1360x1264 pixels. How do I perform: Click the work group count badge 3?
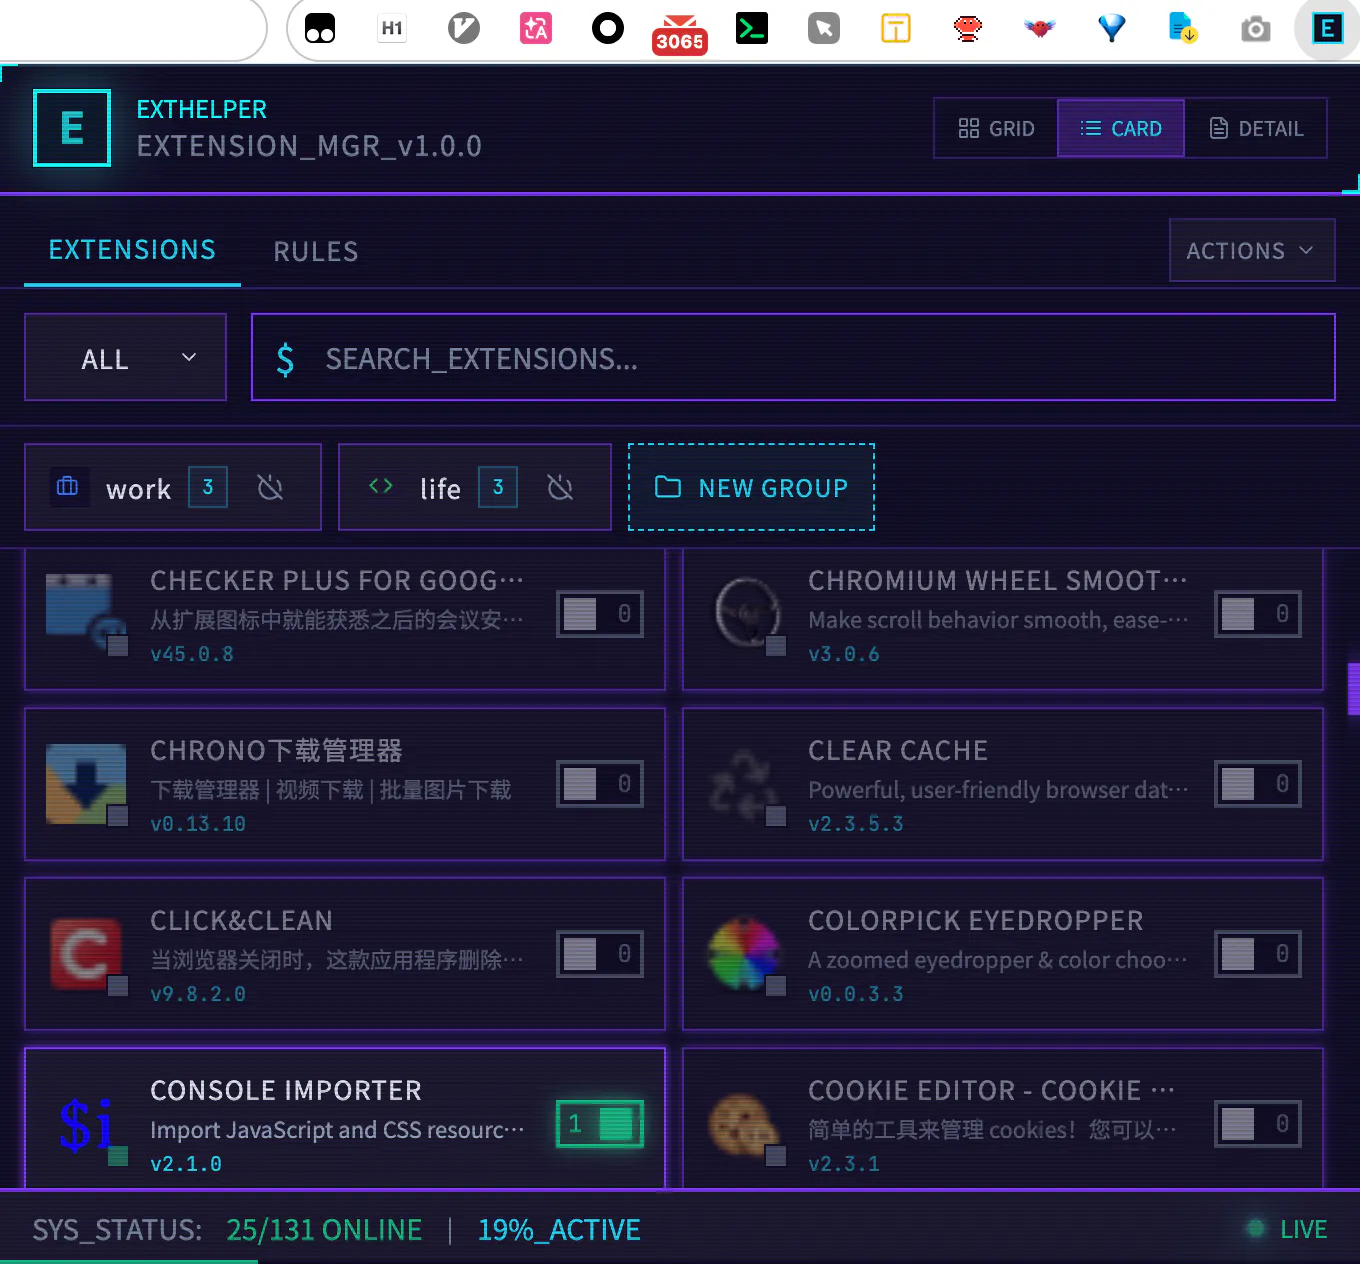208,487
